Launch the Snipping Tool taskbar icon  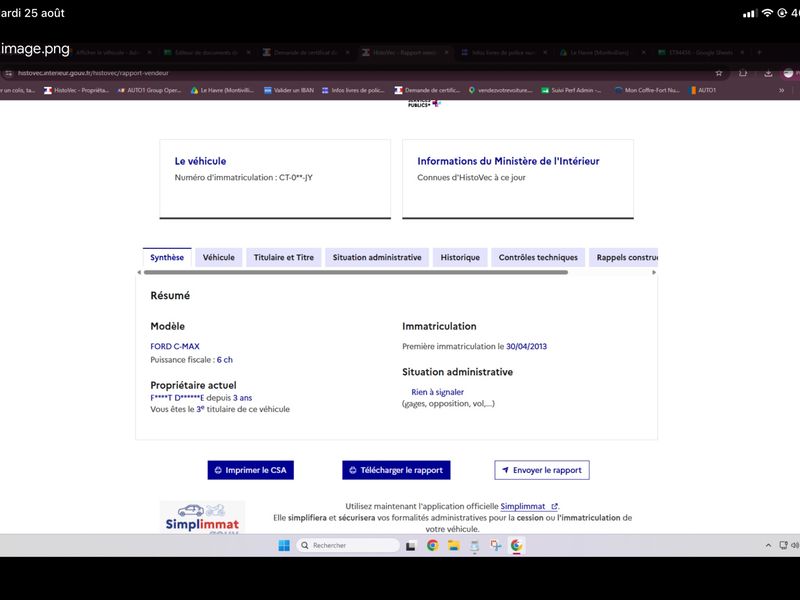point(495,546)
